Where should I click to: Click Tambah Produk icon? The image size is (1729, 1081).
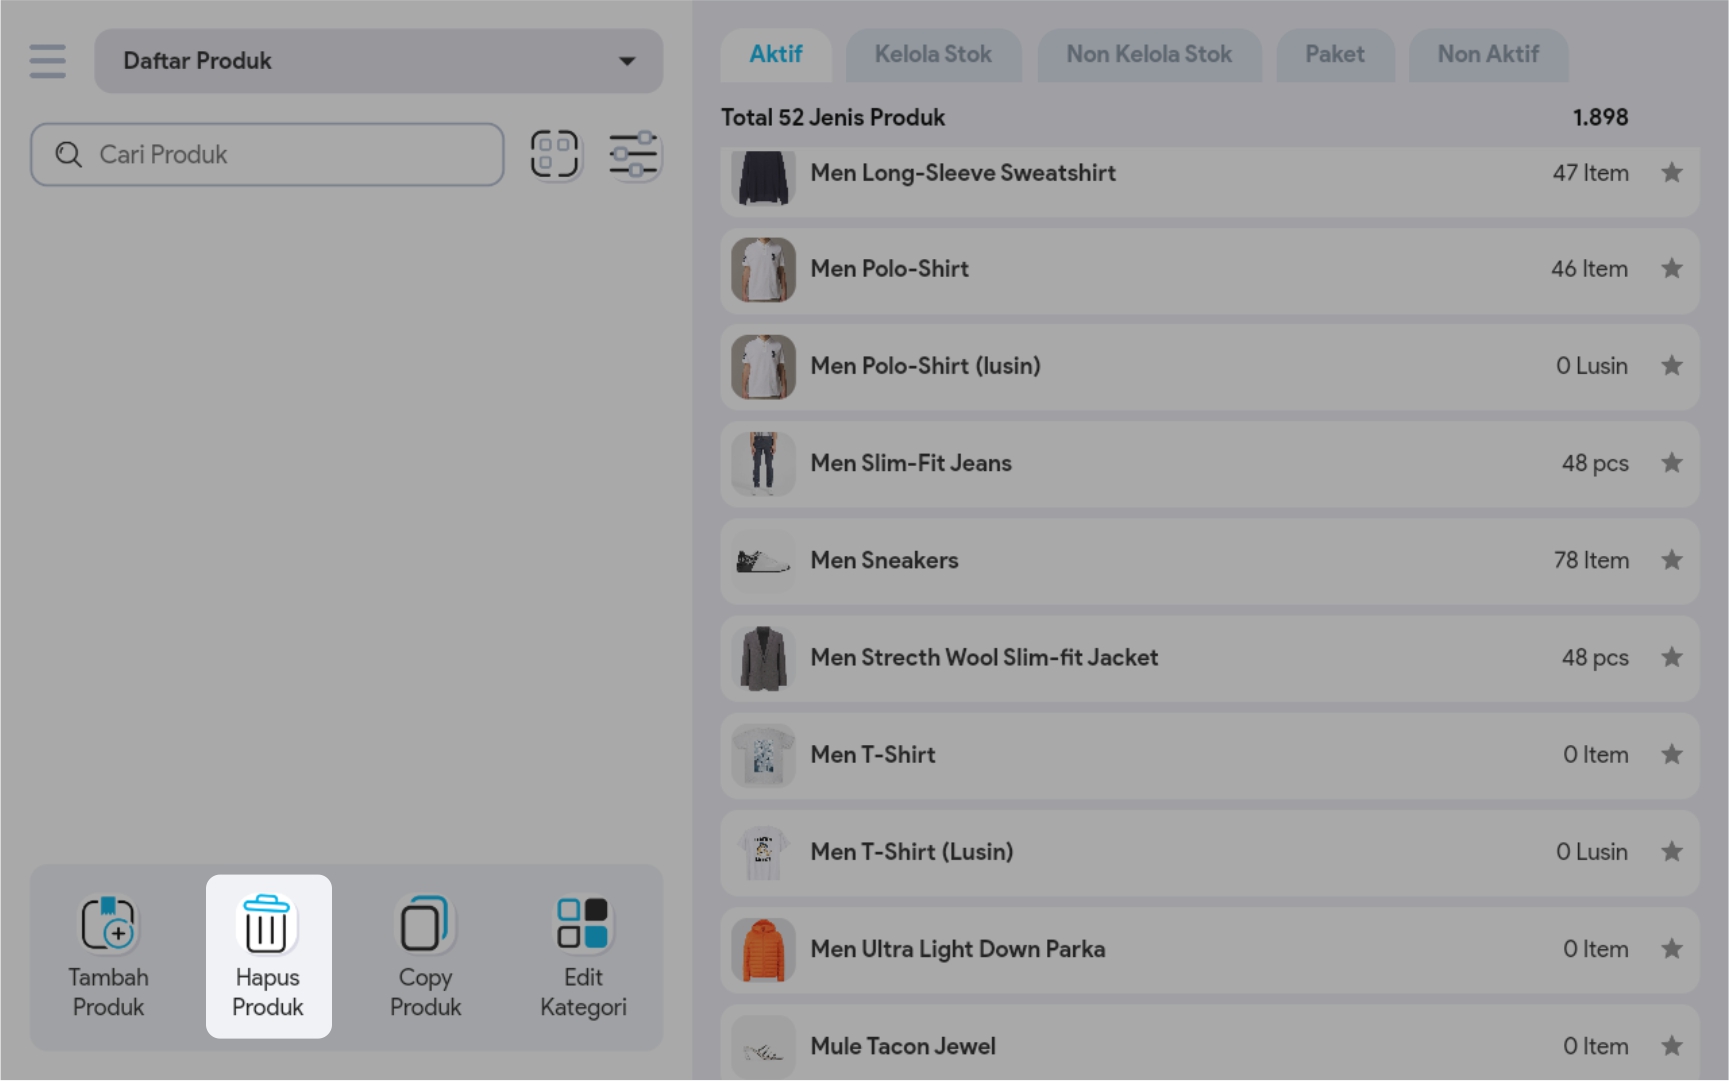coord(108,924)
